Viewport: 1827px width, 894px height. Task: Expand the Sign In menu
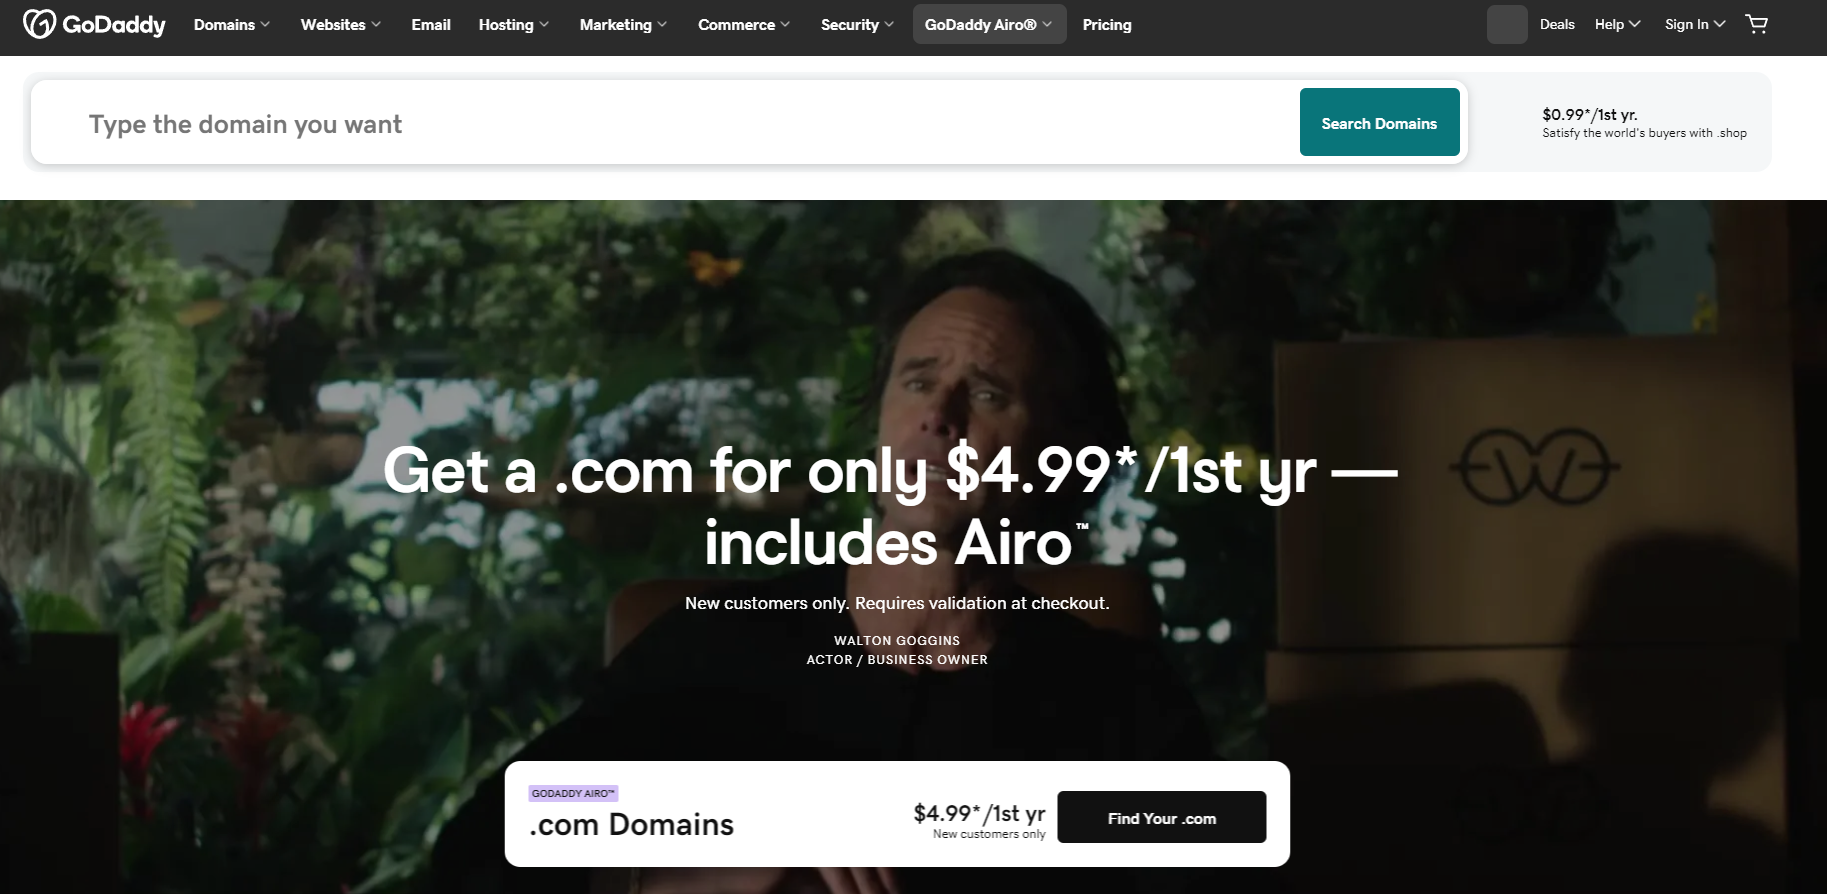click(x=1695, y=24)
